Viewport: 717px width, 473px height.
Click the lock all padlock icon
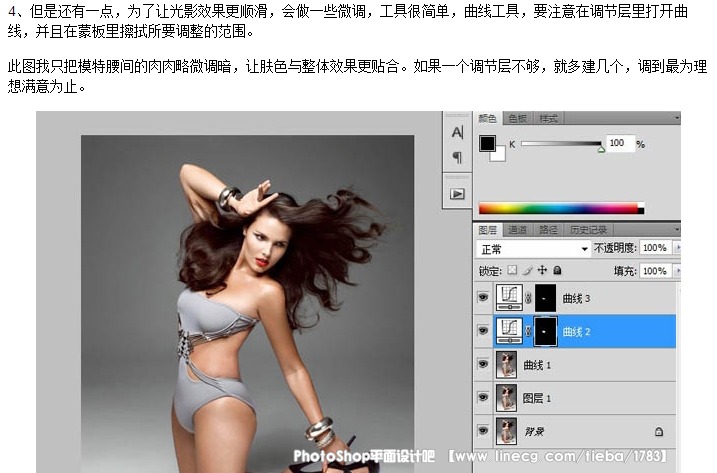[x=557, y=271]
